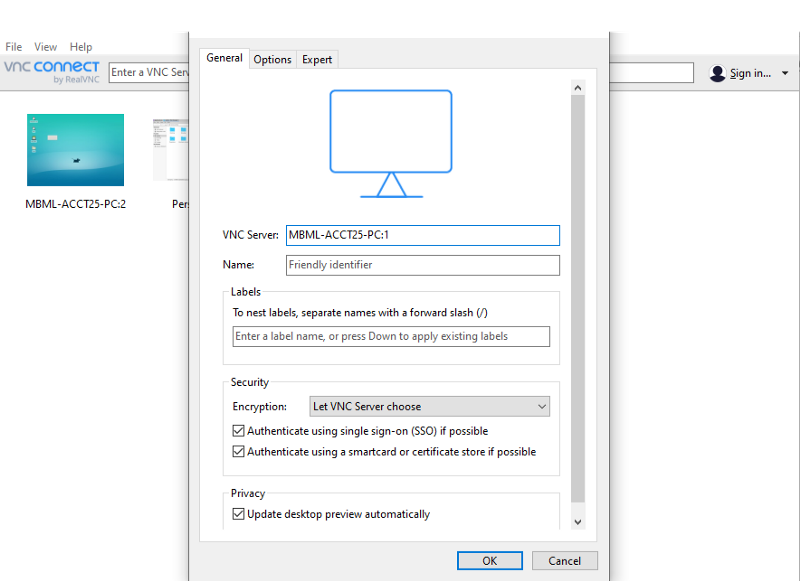
Task: Toggle Authenticate using a smartcard checkbox
Action: click(x=238, y=451)
